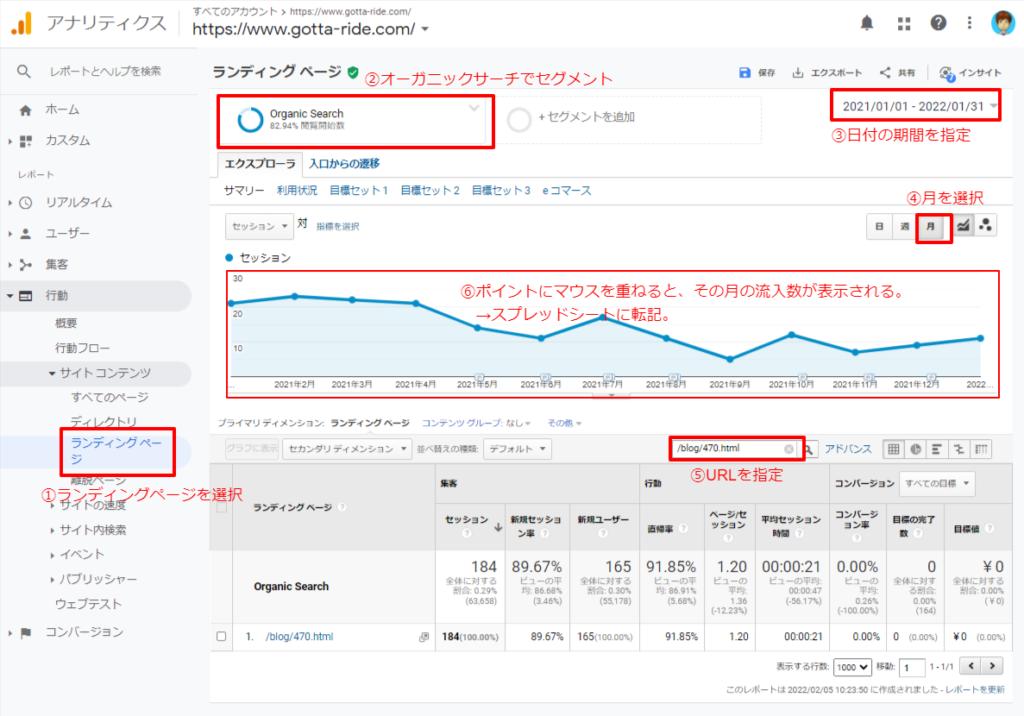The height and width of the screenshot is (716, 1024).
Task: Switch to the 入口からの遷移 tab
Action: click(x=344, y=164)
